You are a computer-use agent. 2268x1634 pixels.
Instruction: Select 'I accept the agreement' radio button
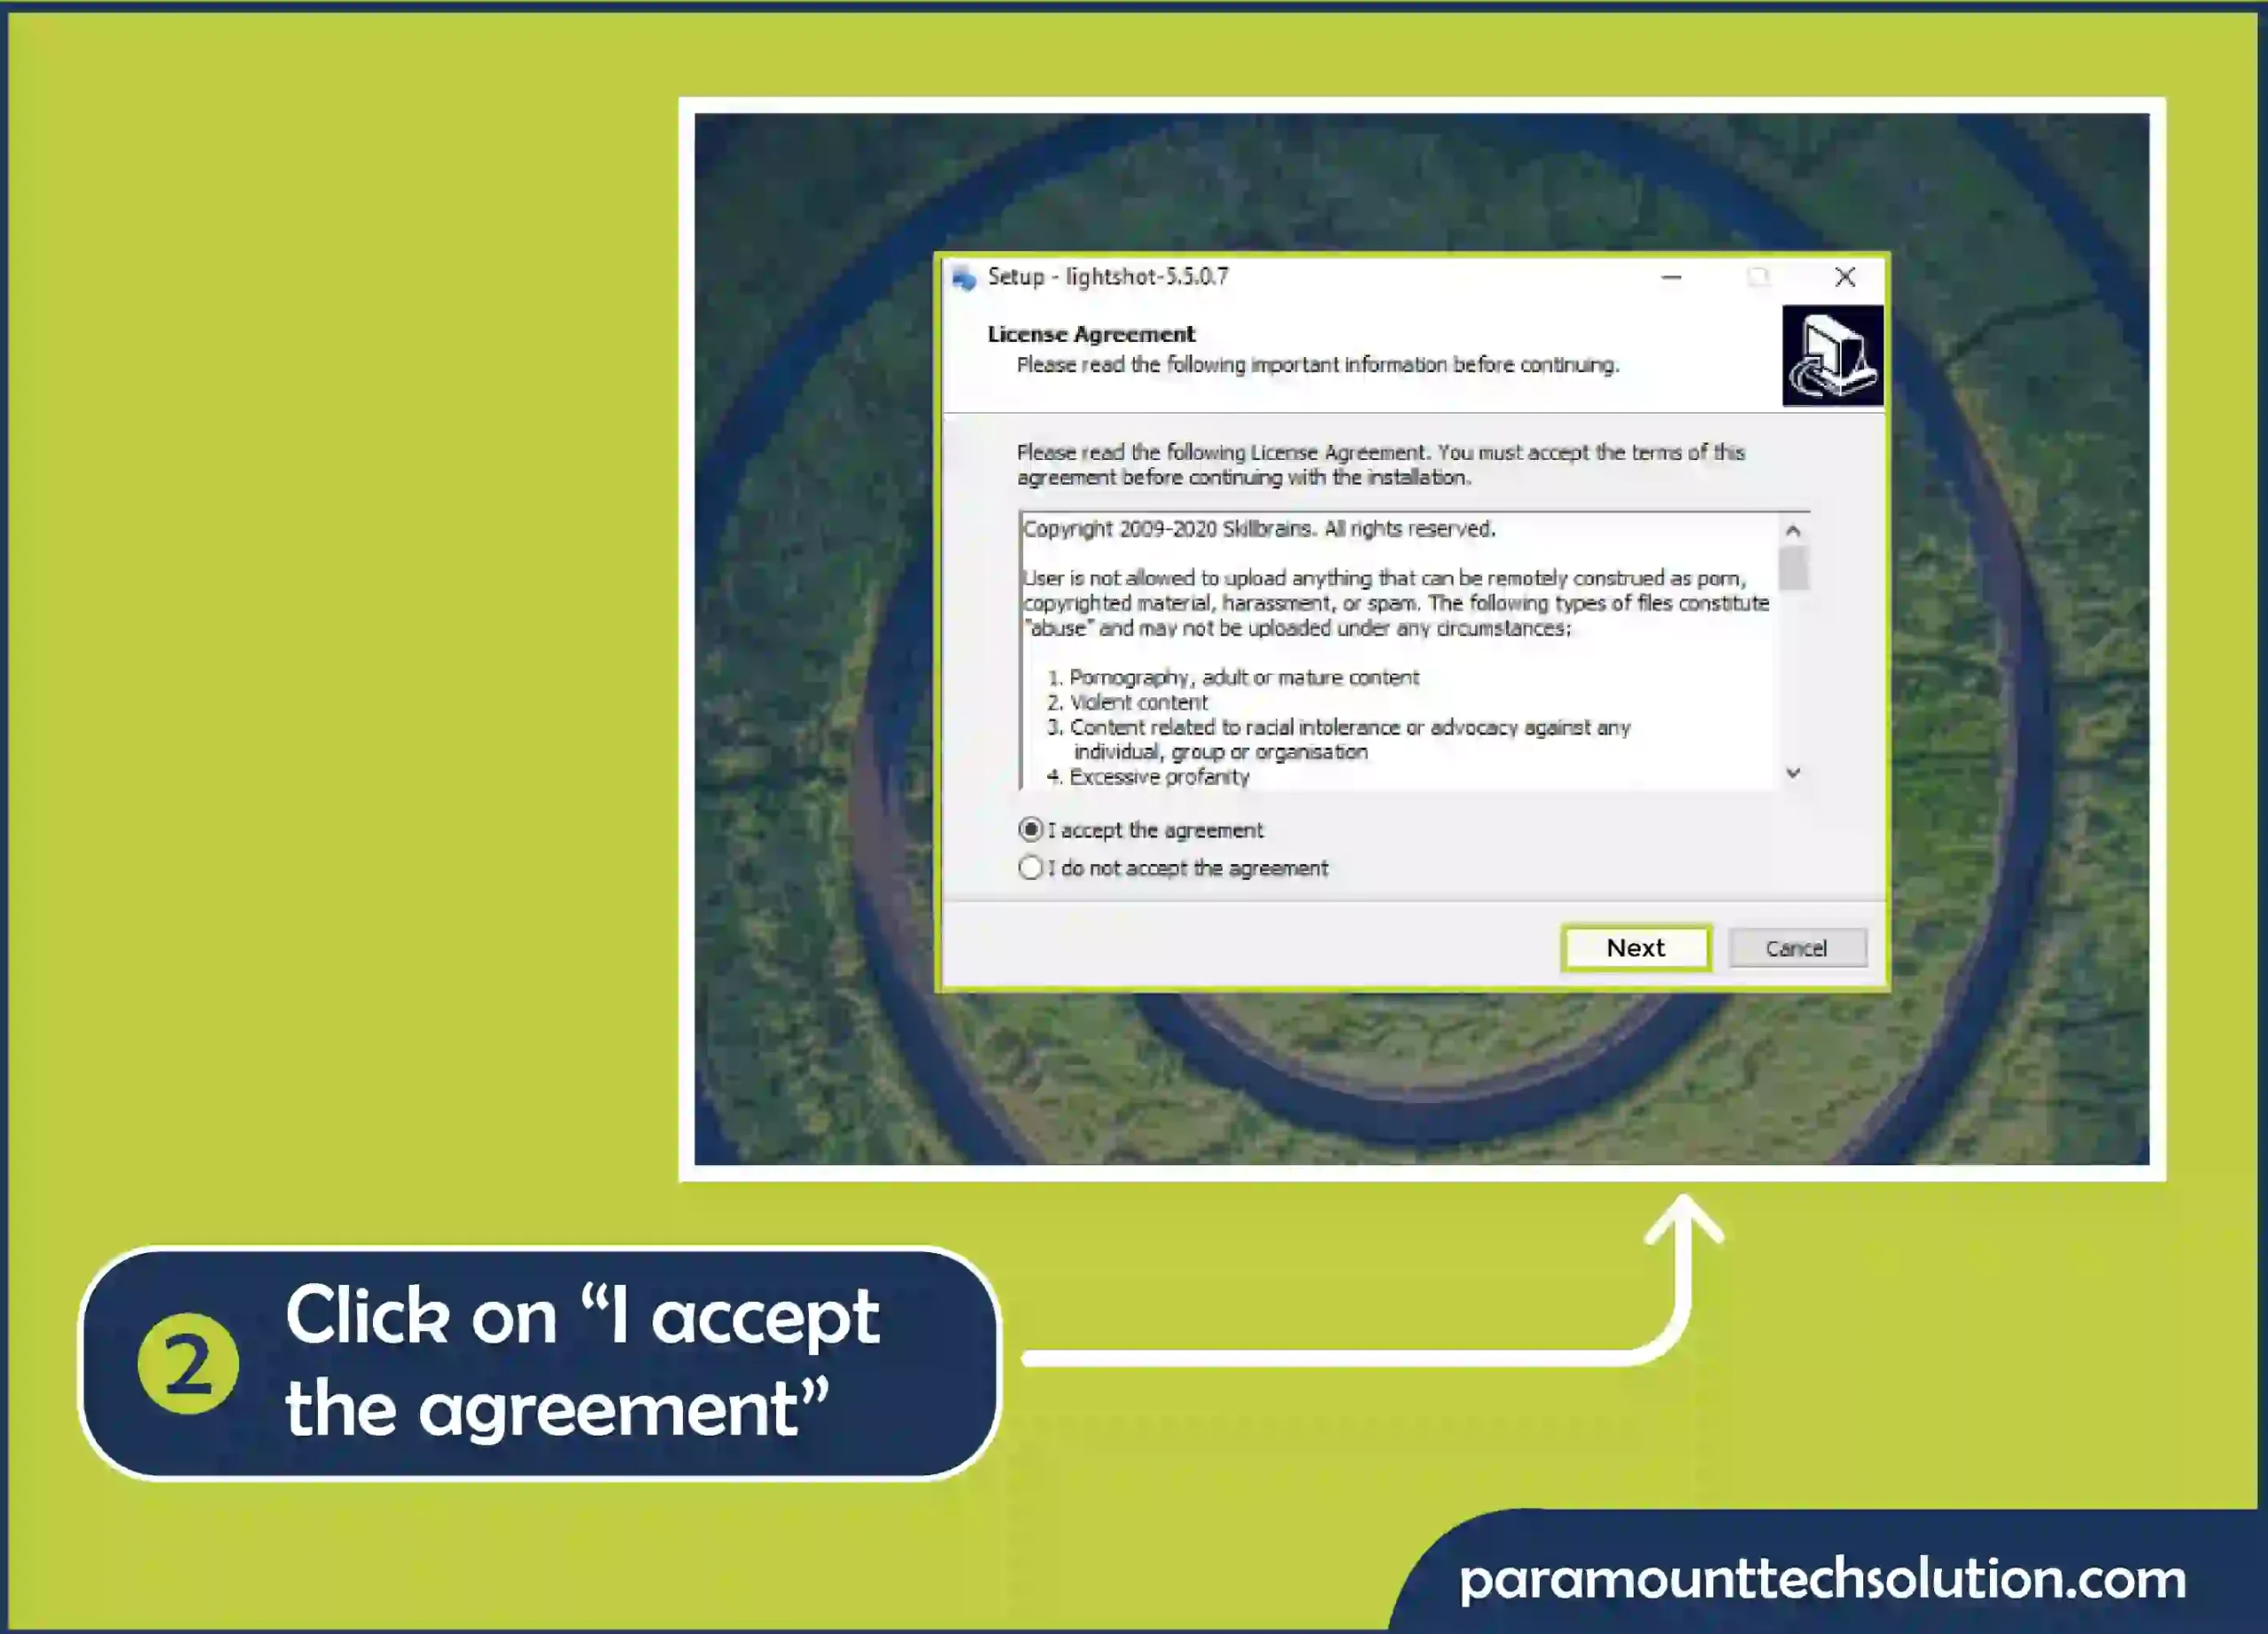pyautogui.click(x=1029, y=829)
